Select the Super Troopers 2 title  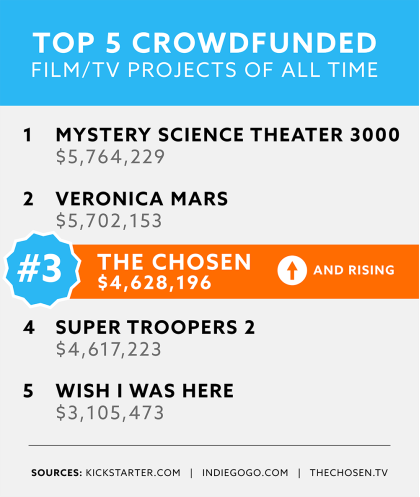click(x=155, y=327)
